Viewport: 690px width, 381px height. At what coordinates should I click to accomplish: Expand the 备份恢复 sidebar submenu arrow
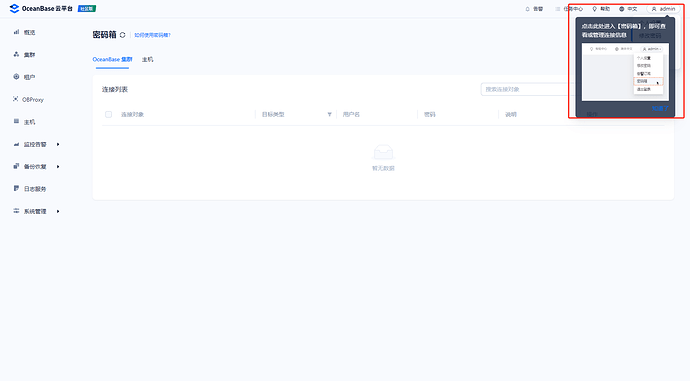[58, 167]
